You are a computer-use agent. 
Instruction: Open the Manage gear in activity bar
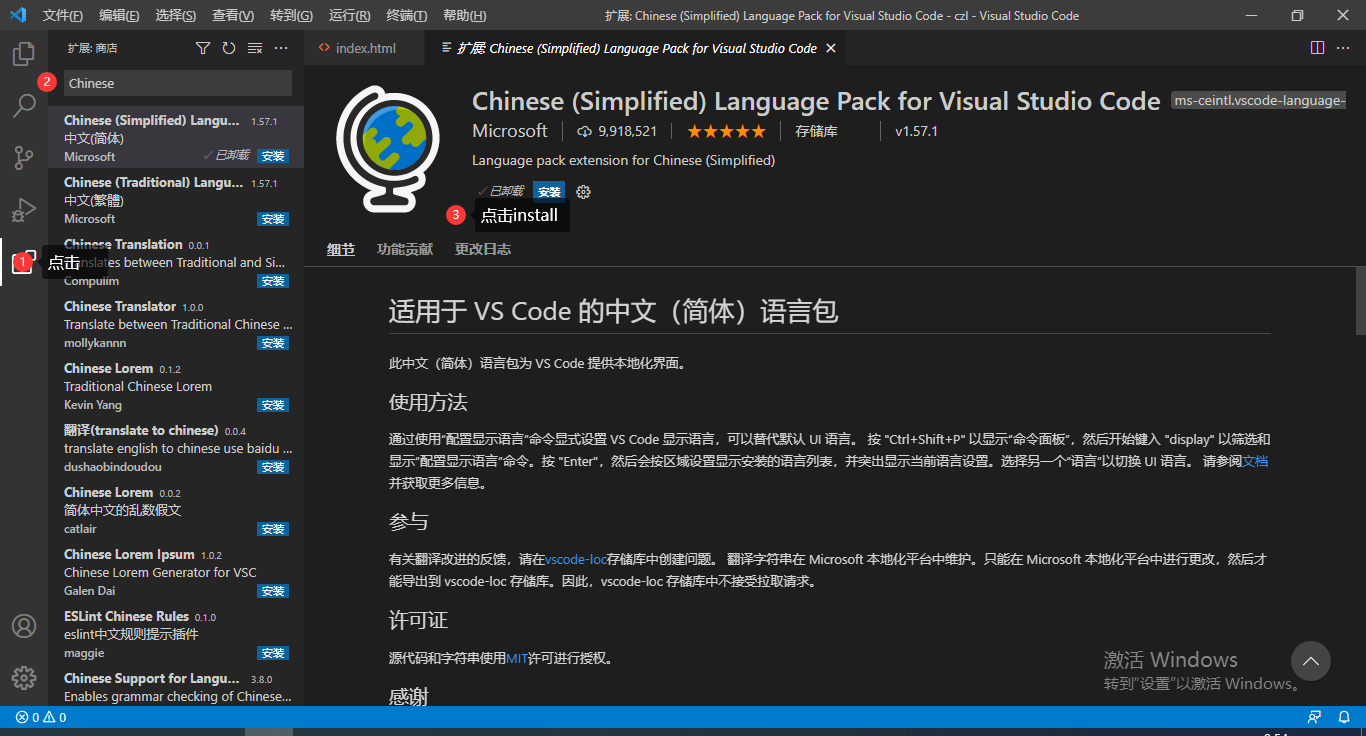(24, 678)
